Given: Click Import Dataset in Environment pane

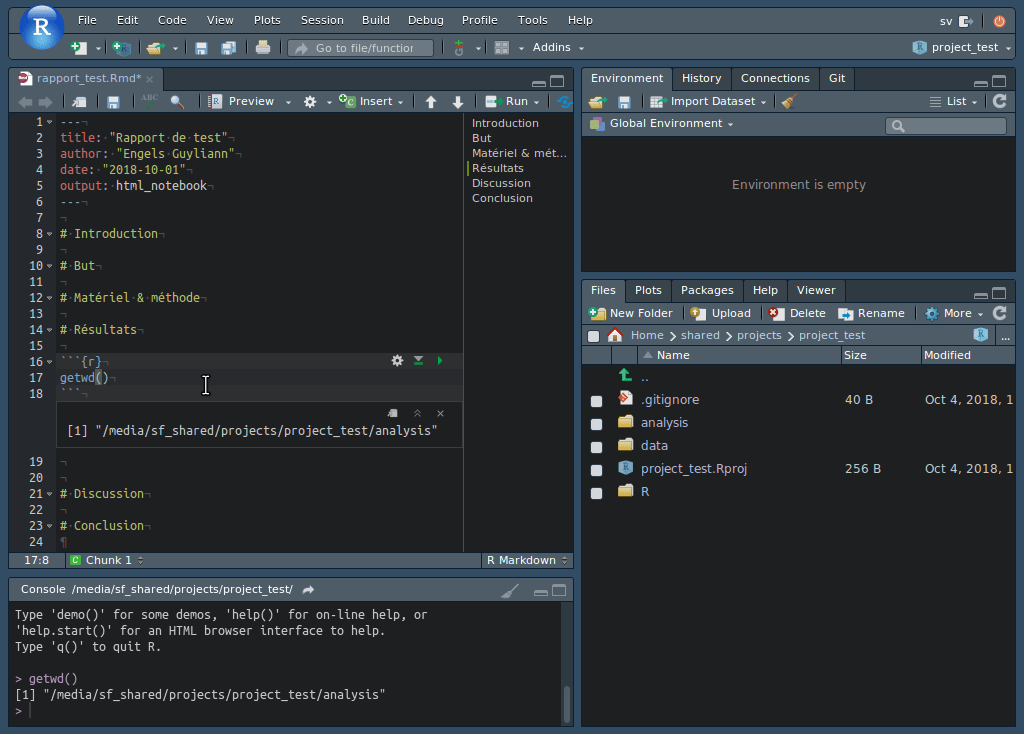Looking at the screenshot, I should tap(708, 102).
